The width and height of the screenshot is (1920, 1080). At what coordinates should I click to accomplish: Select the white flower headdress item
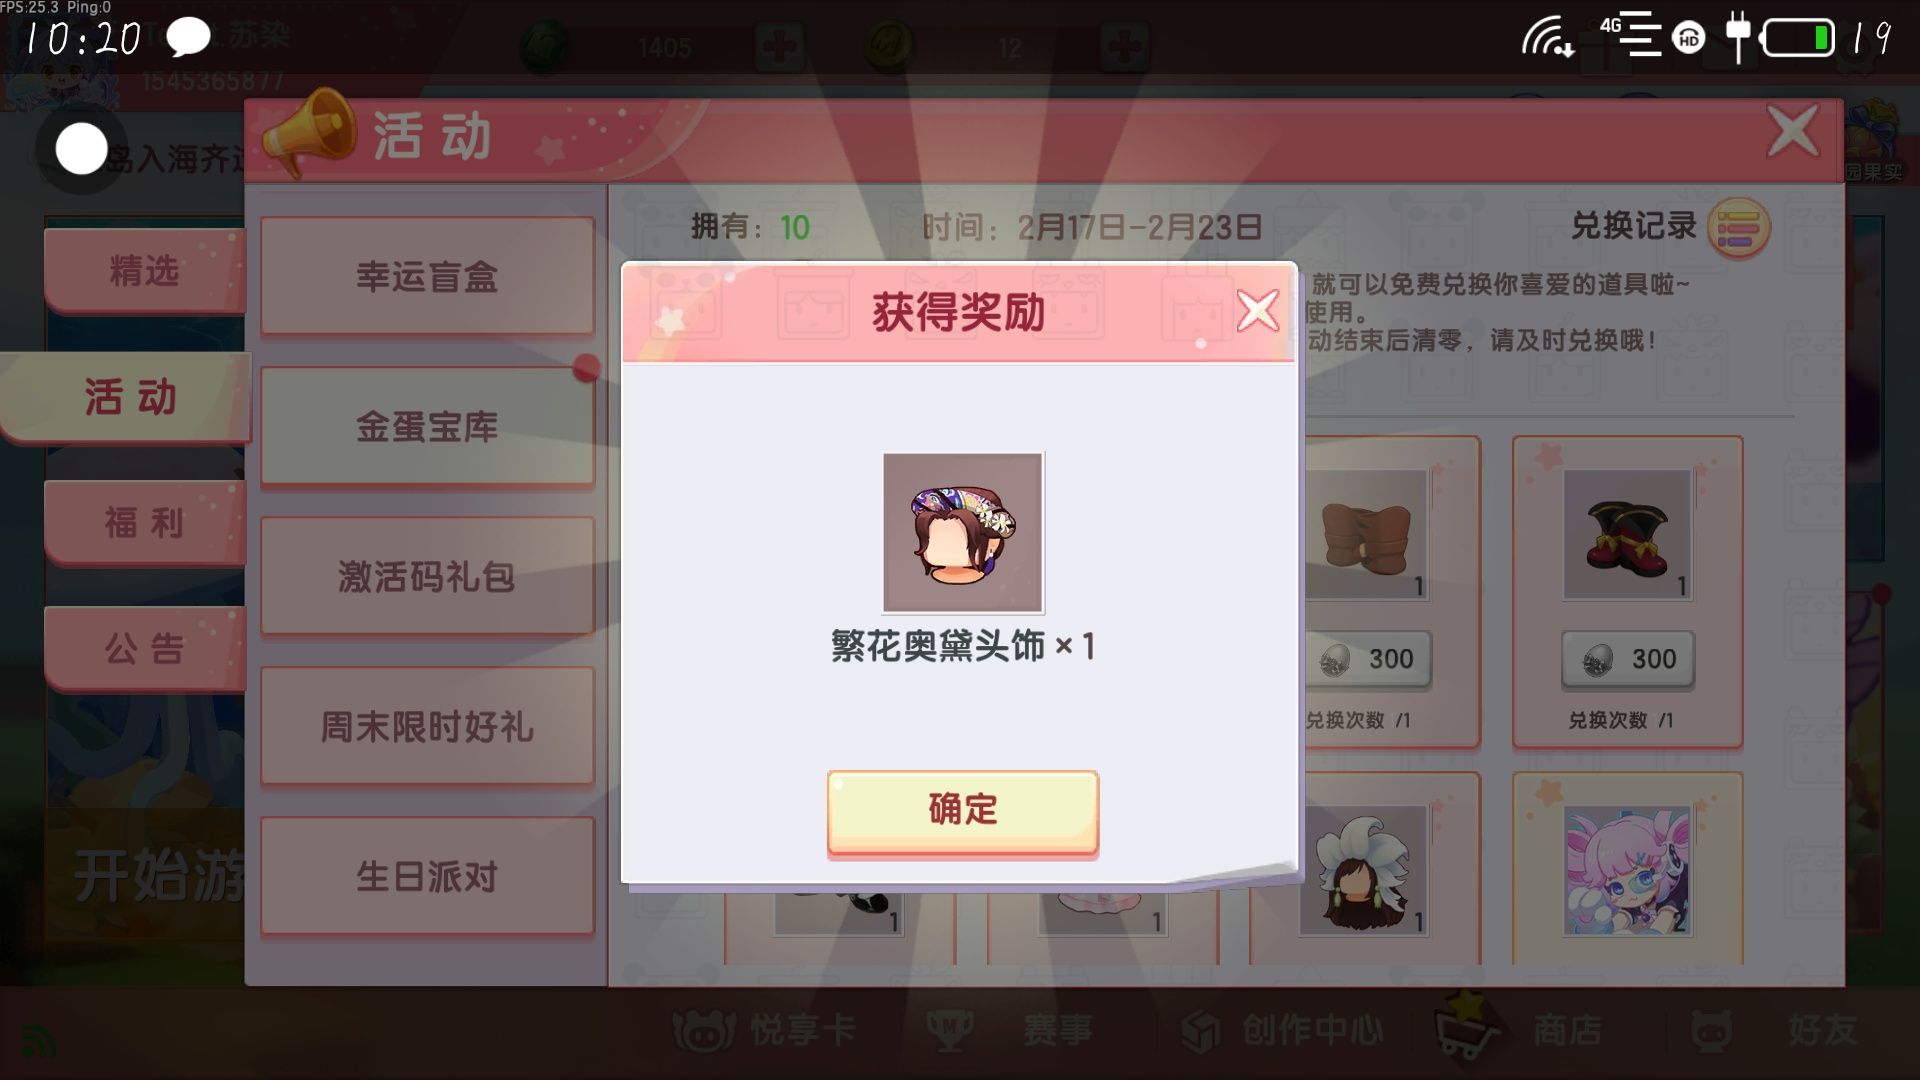[1364, 870]
